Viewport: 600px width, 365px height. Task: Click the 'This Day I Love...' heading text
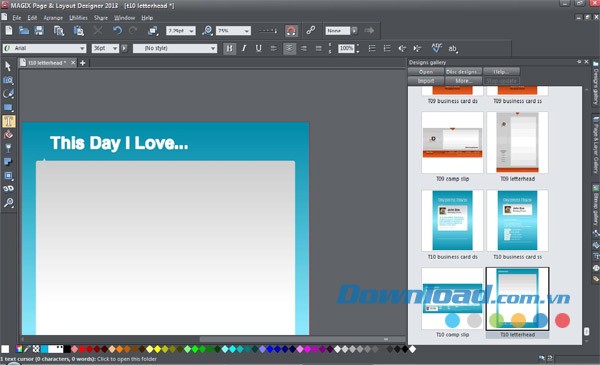tap(119, 143)
